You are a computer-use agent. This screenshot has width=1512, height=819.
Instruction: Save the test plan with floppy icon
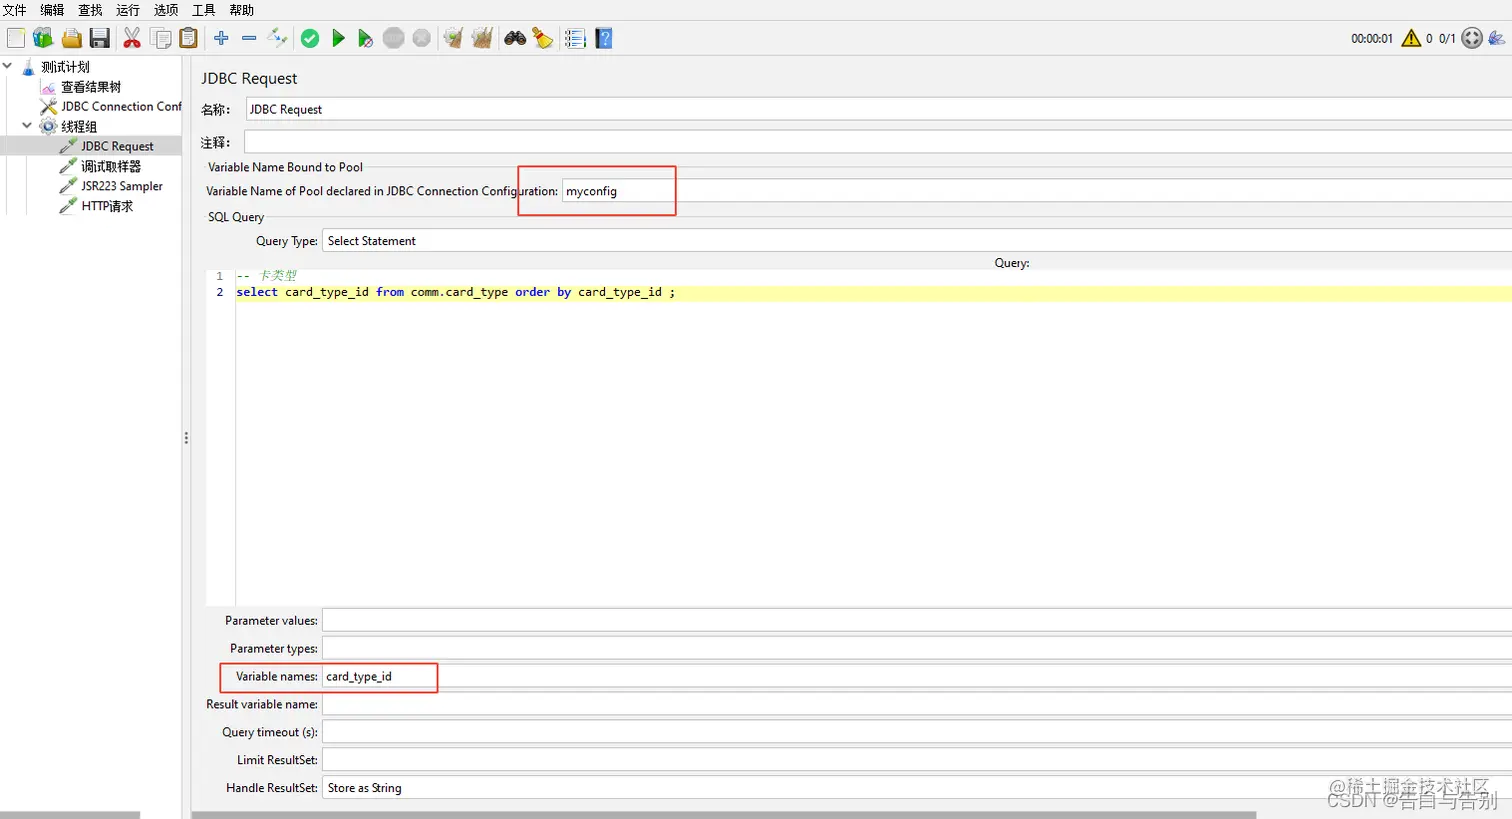[x=99, y=38]
